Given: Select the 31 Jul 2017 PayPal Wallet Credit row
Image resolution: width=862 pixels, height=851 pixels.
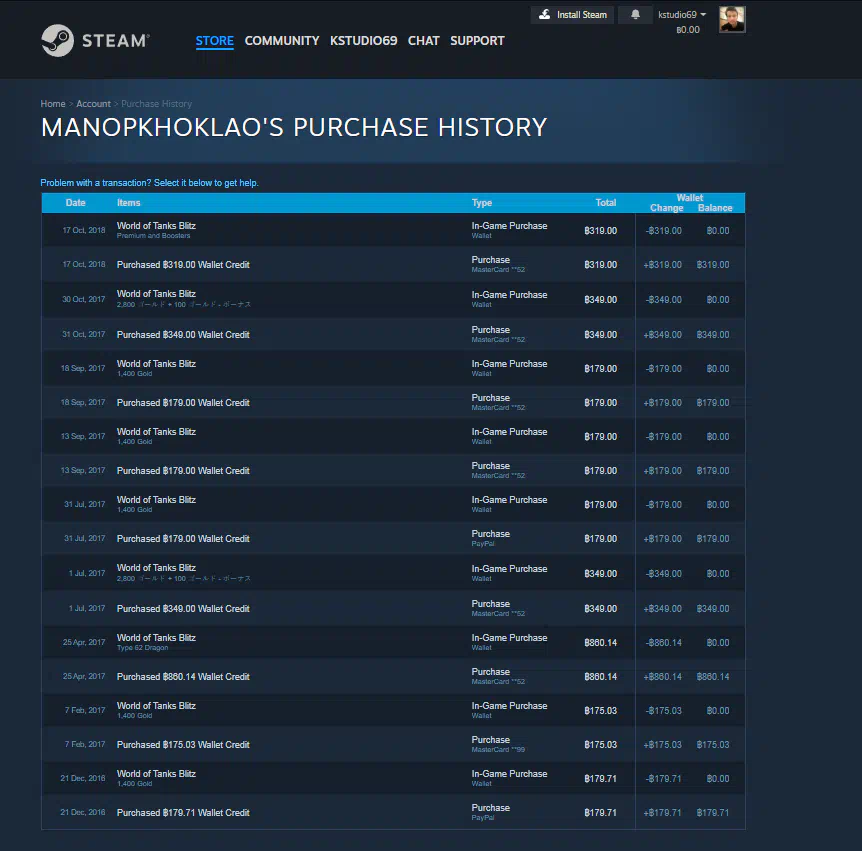Looking at the screenshot, I should pos(393,538).
